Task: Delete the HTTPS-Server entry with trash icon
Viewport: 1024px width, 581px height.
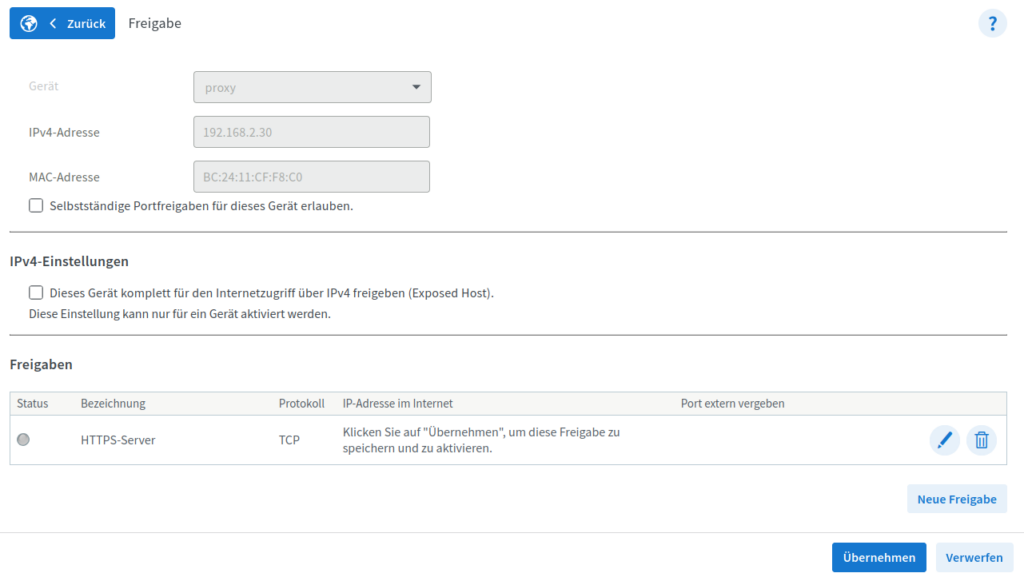Action: tap(982, 440)
